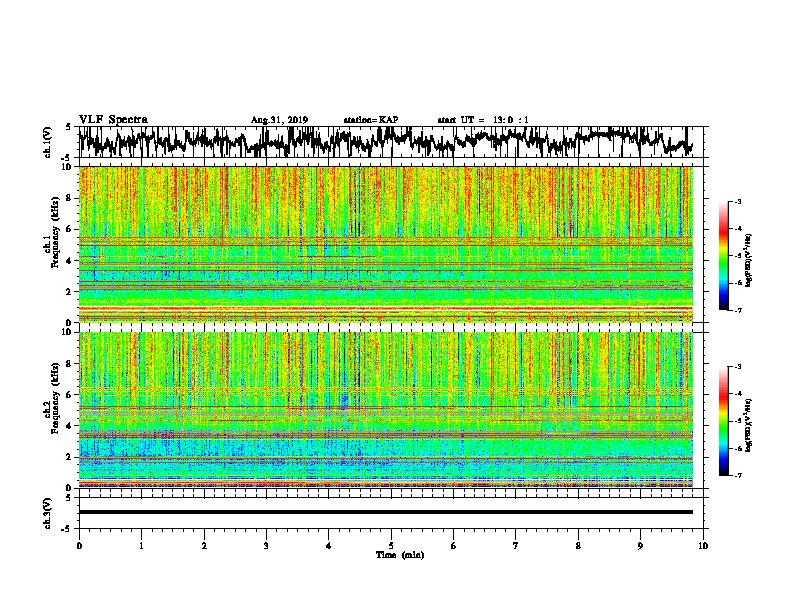Click time tick label "0" on the Time axis
792x612 pixels.
[x=79, y=546]
